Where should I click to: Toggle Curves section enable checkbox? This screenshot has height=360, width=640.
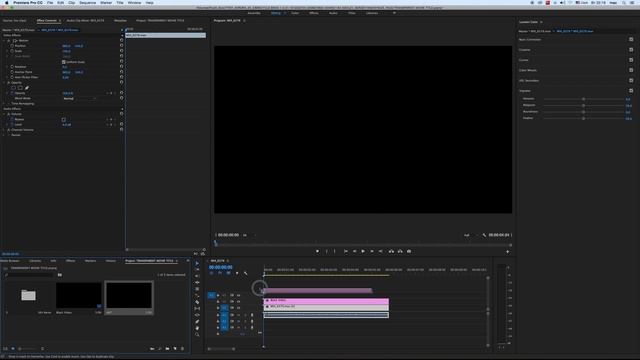(631, 60)
